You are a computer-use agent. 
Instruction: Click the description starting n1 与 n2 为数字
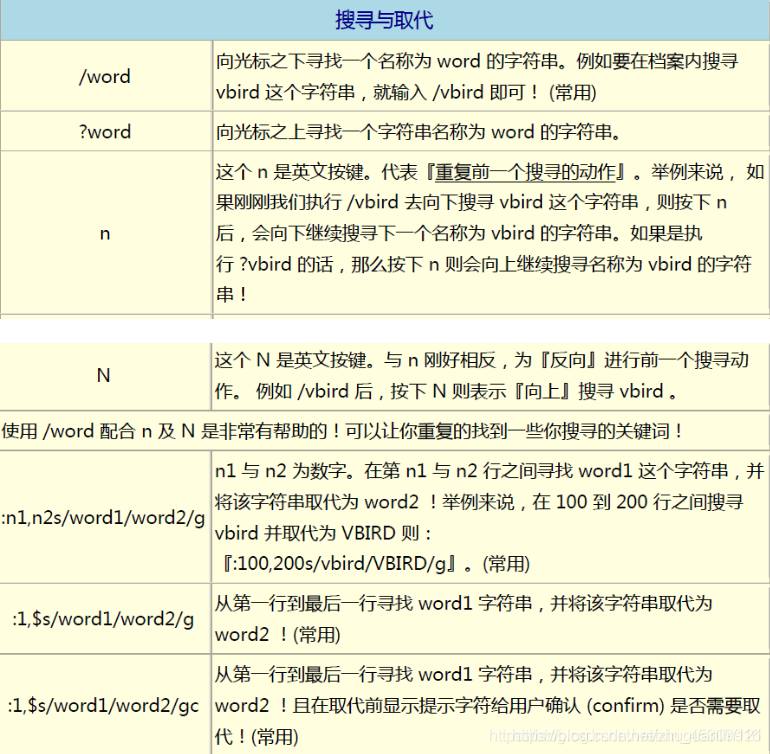click(490, 517)
